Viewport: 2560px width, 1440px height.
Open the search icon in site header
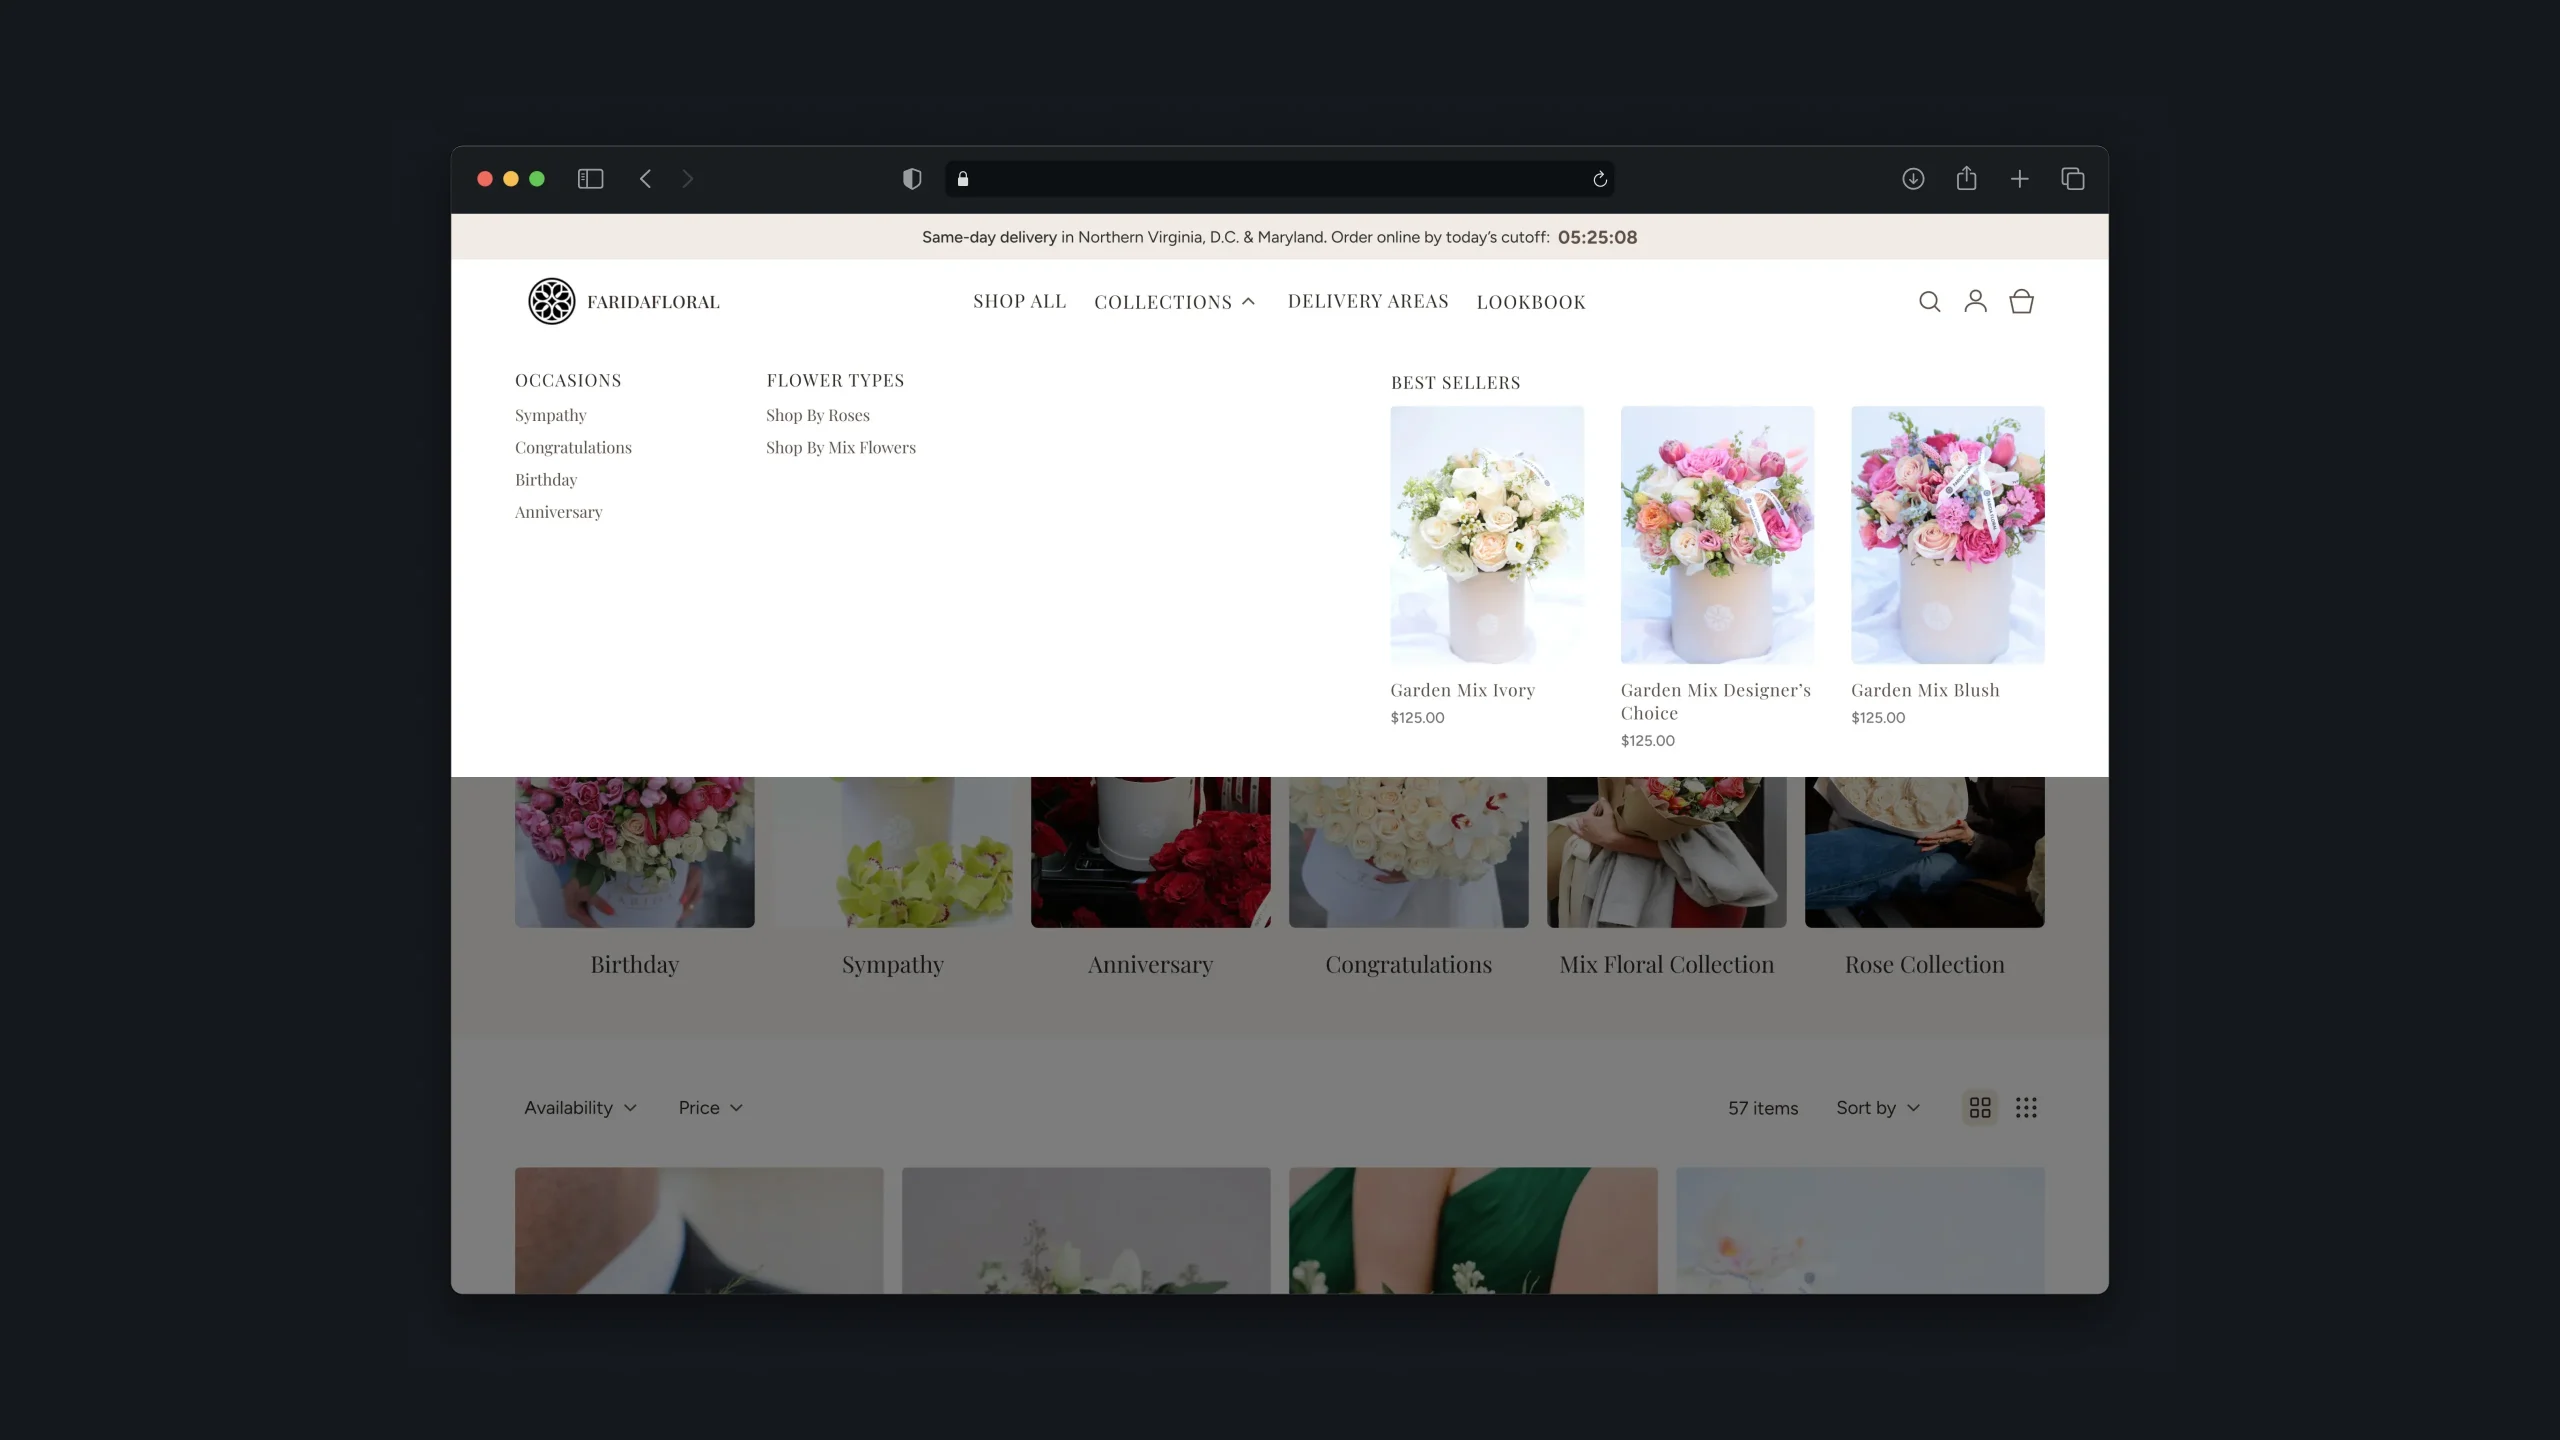point(1929,301)
